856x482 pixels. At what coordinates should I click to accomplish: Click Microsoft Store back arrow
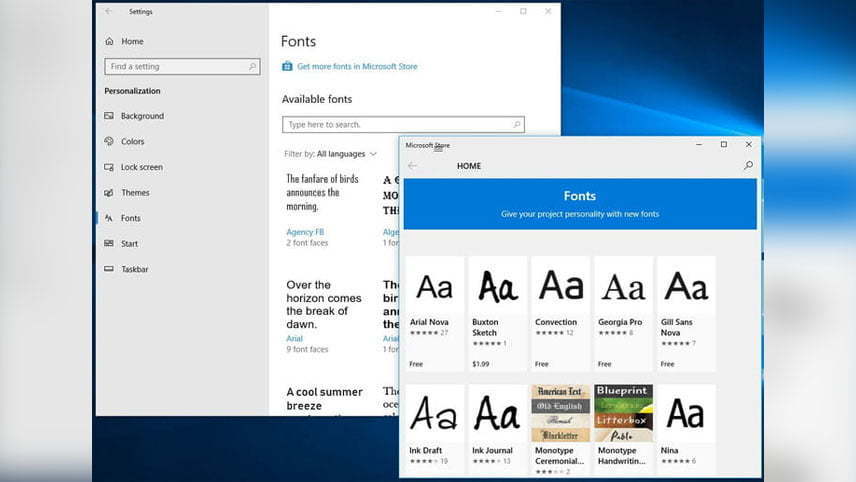(413, 165)
